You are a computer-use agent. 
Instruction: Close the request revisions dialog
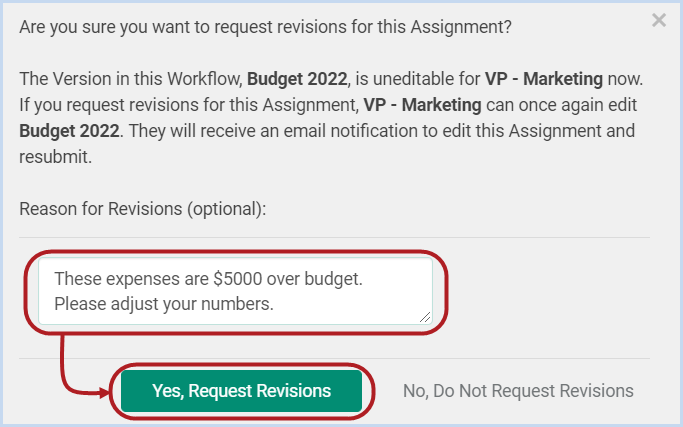coord(659,20)
